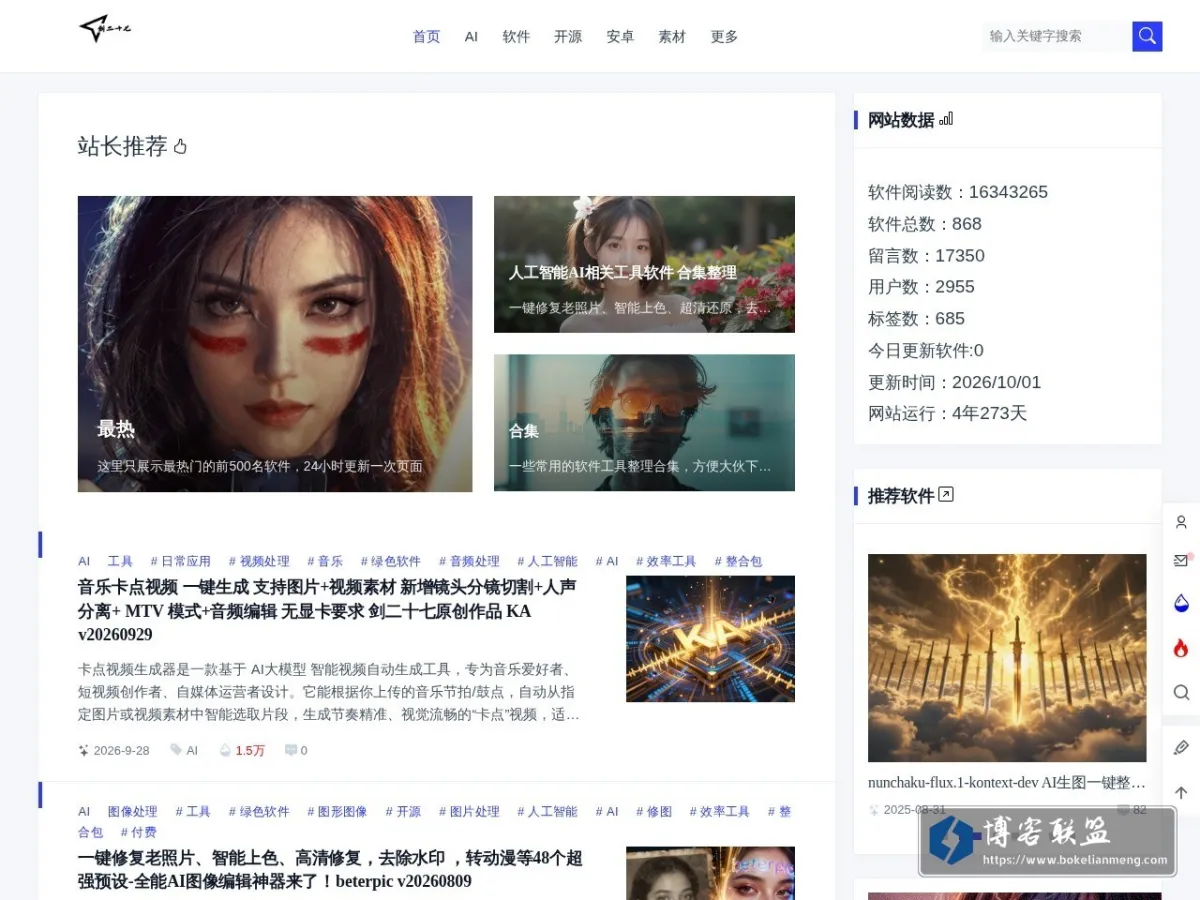Screen dimensions: 1200x900
Task: Click the site logo in the header
Action: [105, 30]
